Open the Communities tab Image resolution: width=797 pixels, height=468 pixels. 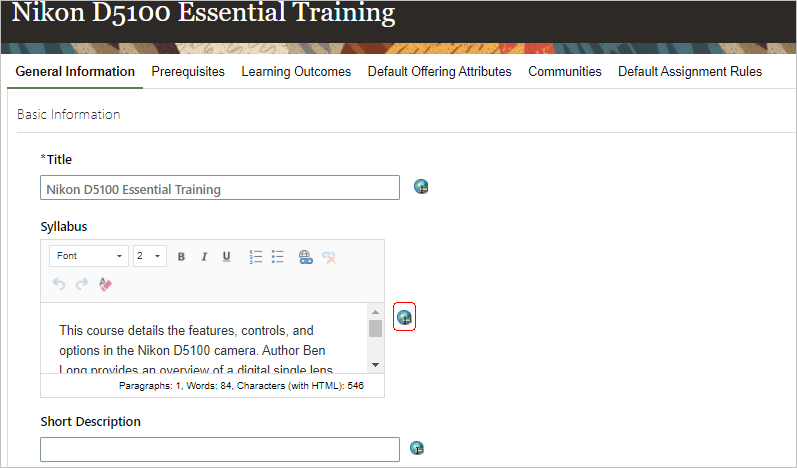(565, 72)
